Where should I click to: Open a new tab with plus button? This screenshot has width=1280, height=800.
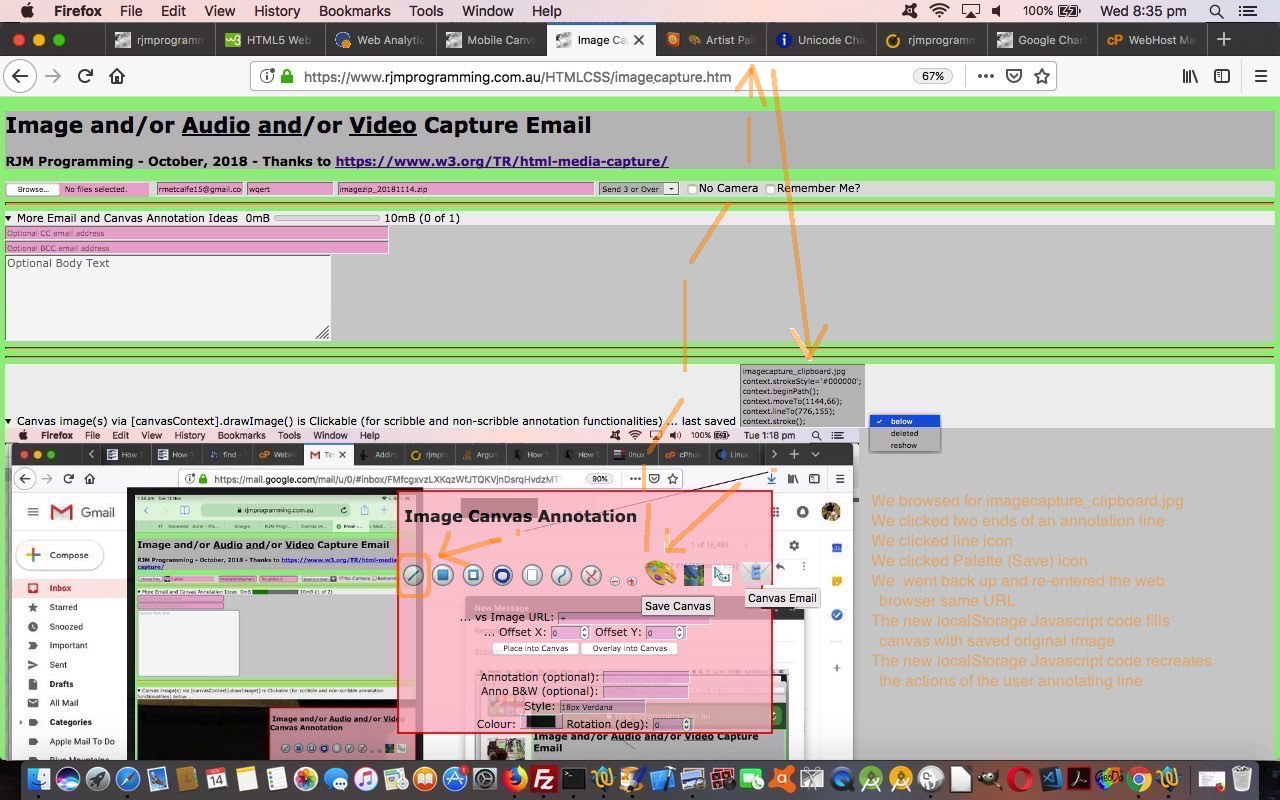(1224, 40)
